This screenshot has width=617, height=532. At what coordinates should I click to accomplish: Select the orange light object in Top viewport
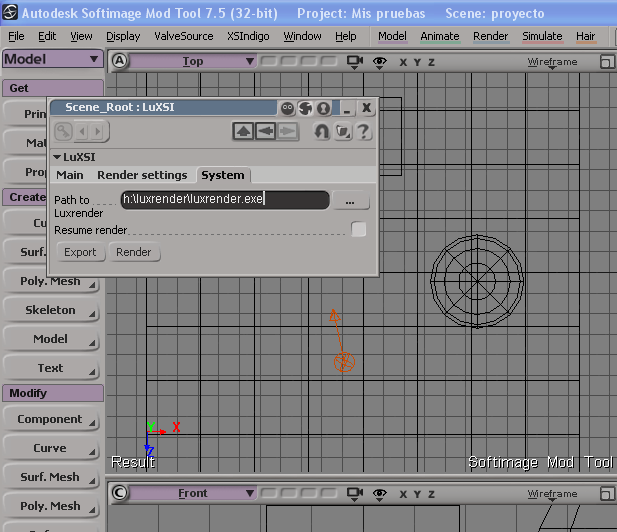(344, 362)
